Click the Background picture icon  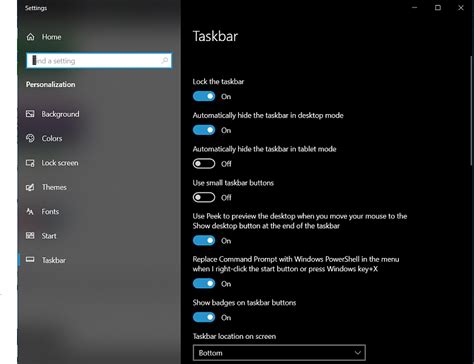coord(30,114)
